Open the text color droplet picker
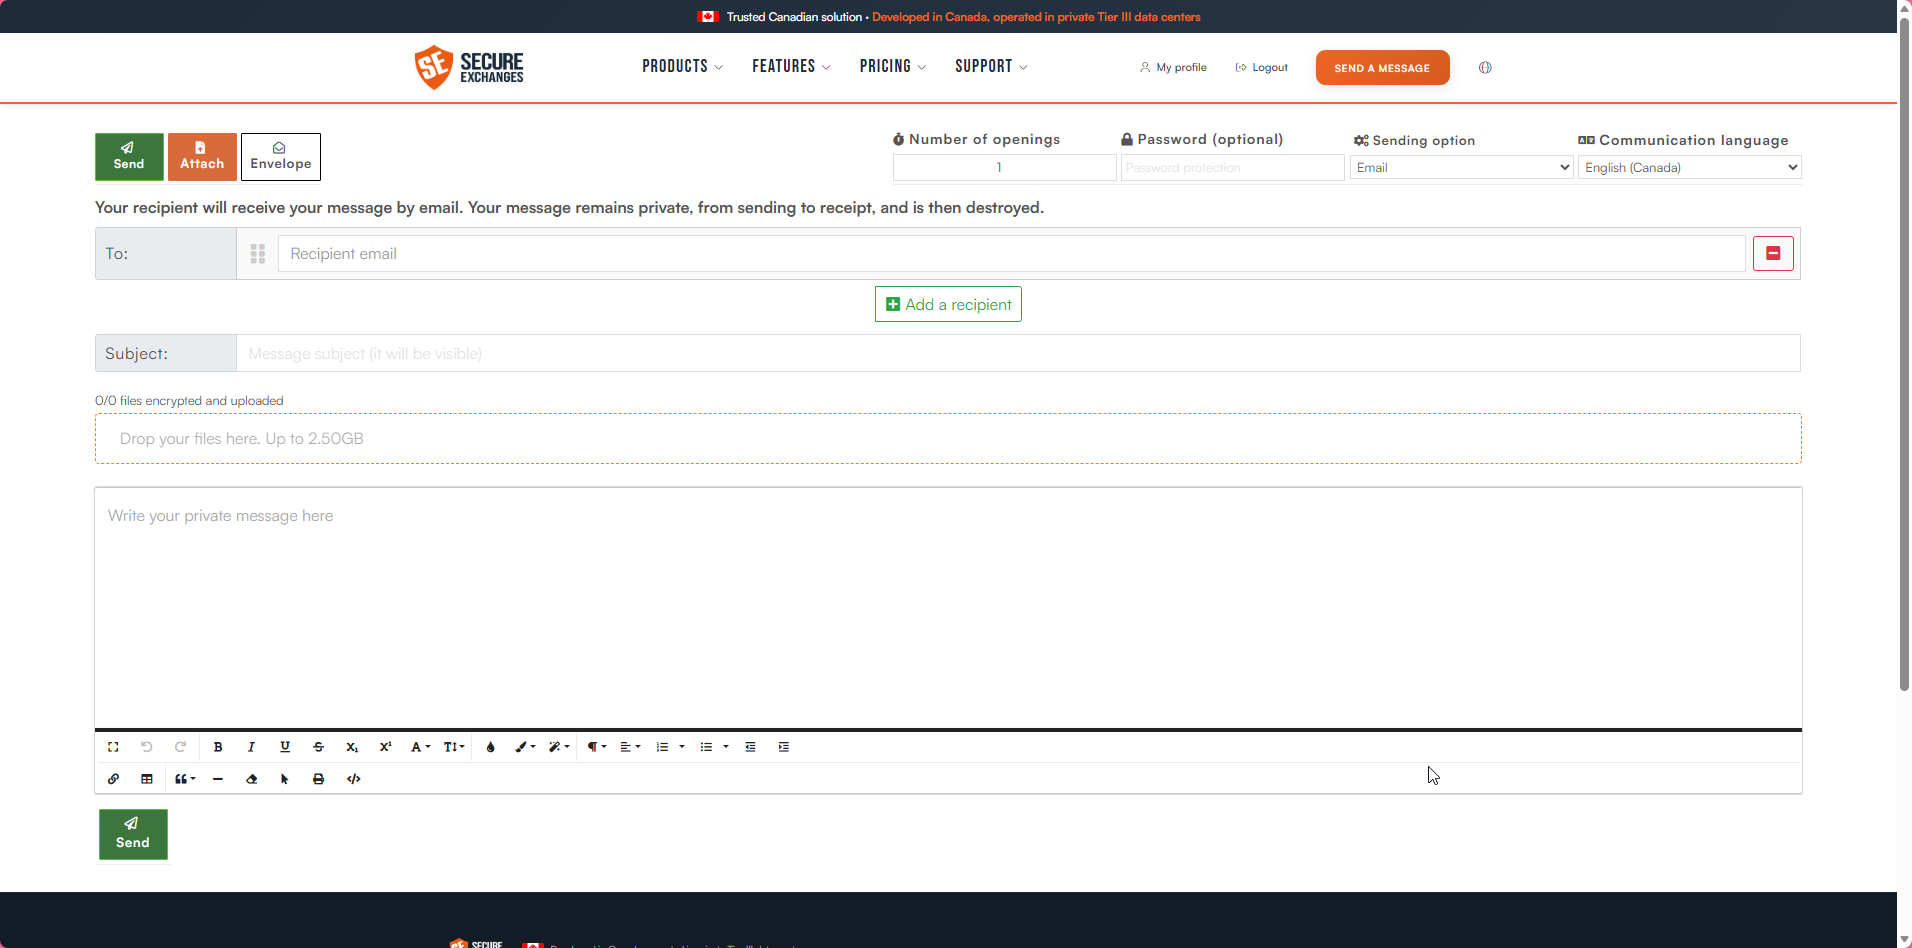The image size is (1912, 948). click(x=490, y=747)
